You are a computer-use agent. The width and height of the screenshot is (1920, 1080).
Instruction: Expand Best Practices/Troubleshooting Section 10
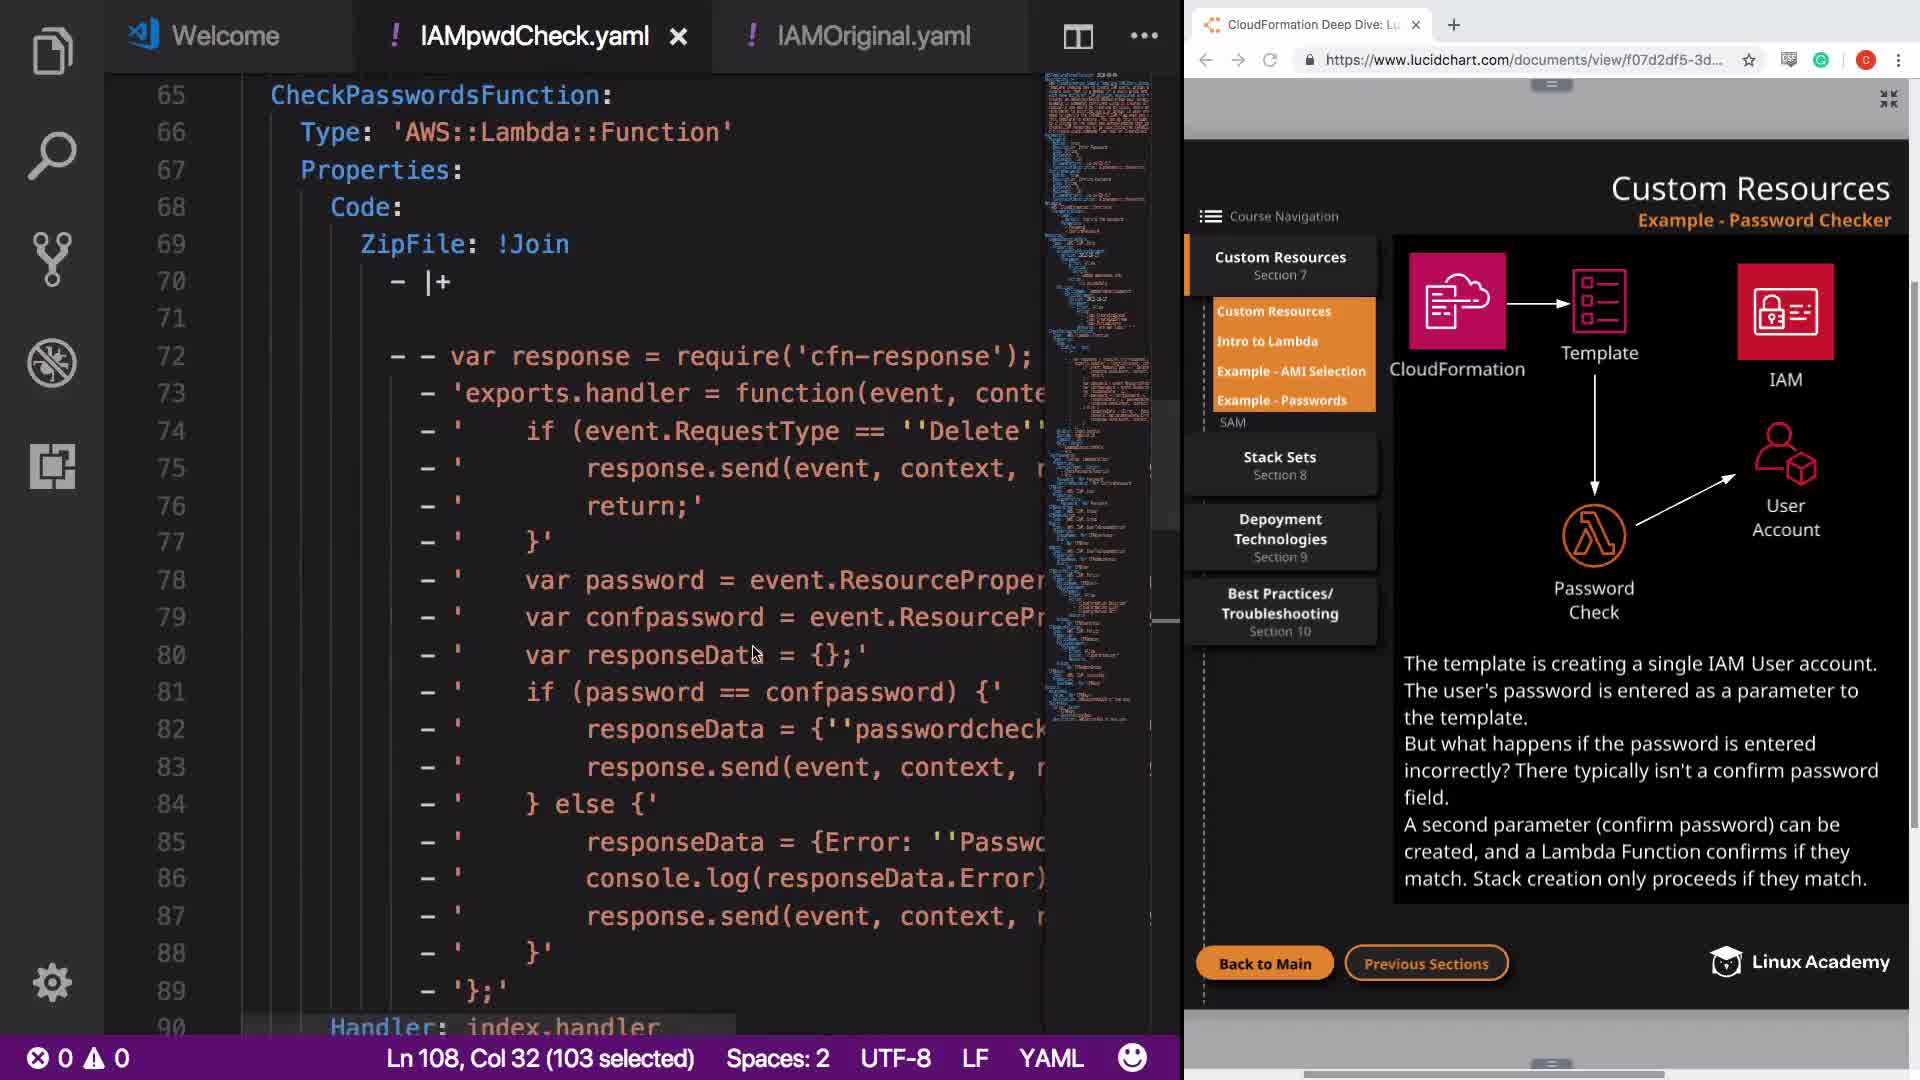pyautogui.click(x=1280, y=611)
